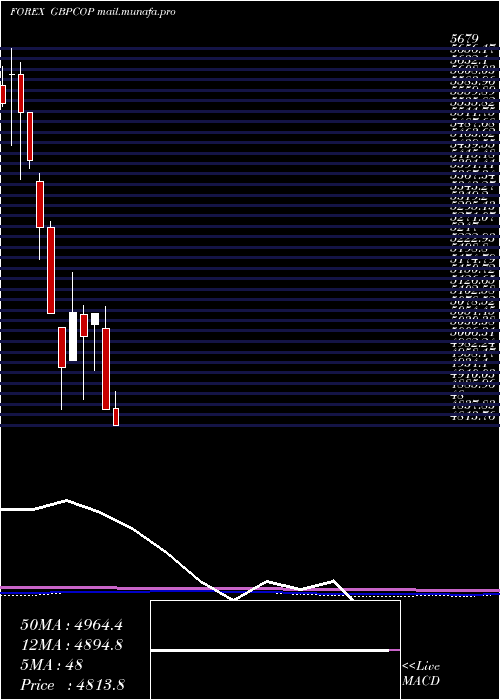Click the '<<Live MACD' label
This screenshot has width=500, height=700.
pos(421,674)
